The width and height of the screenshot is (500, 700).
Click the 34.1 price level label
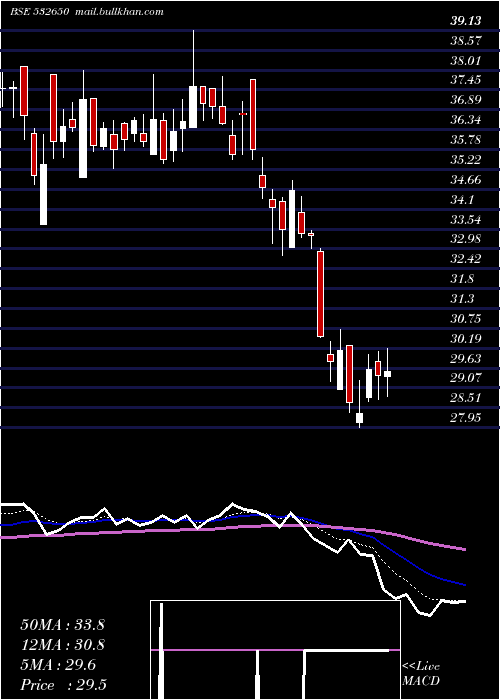tap(462, 200)
